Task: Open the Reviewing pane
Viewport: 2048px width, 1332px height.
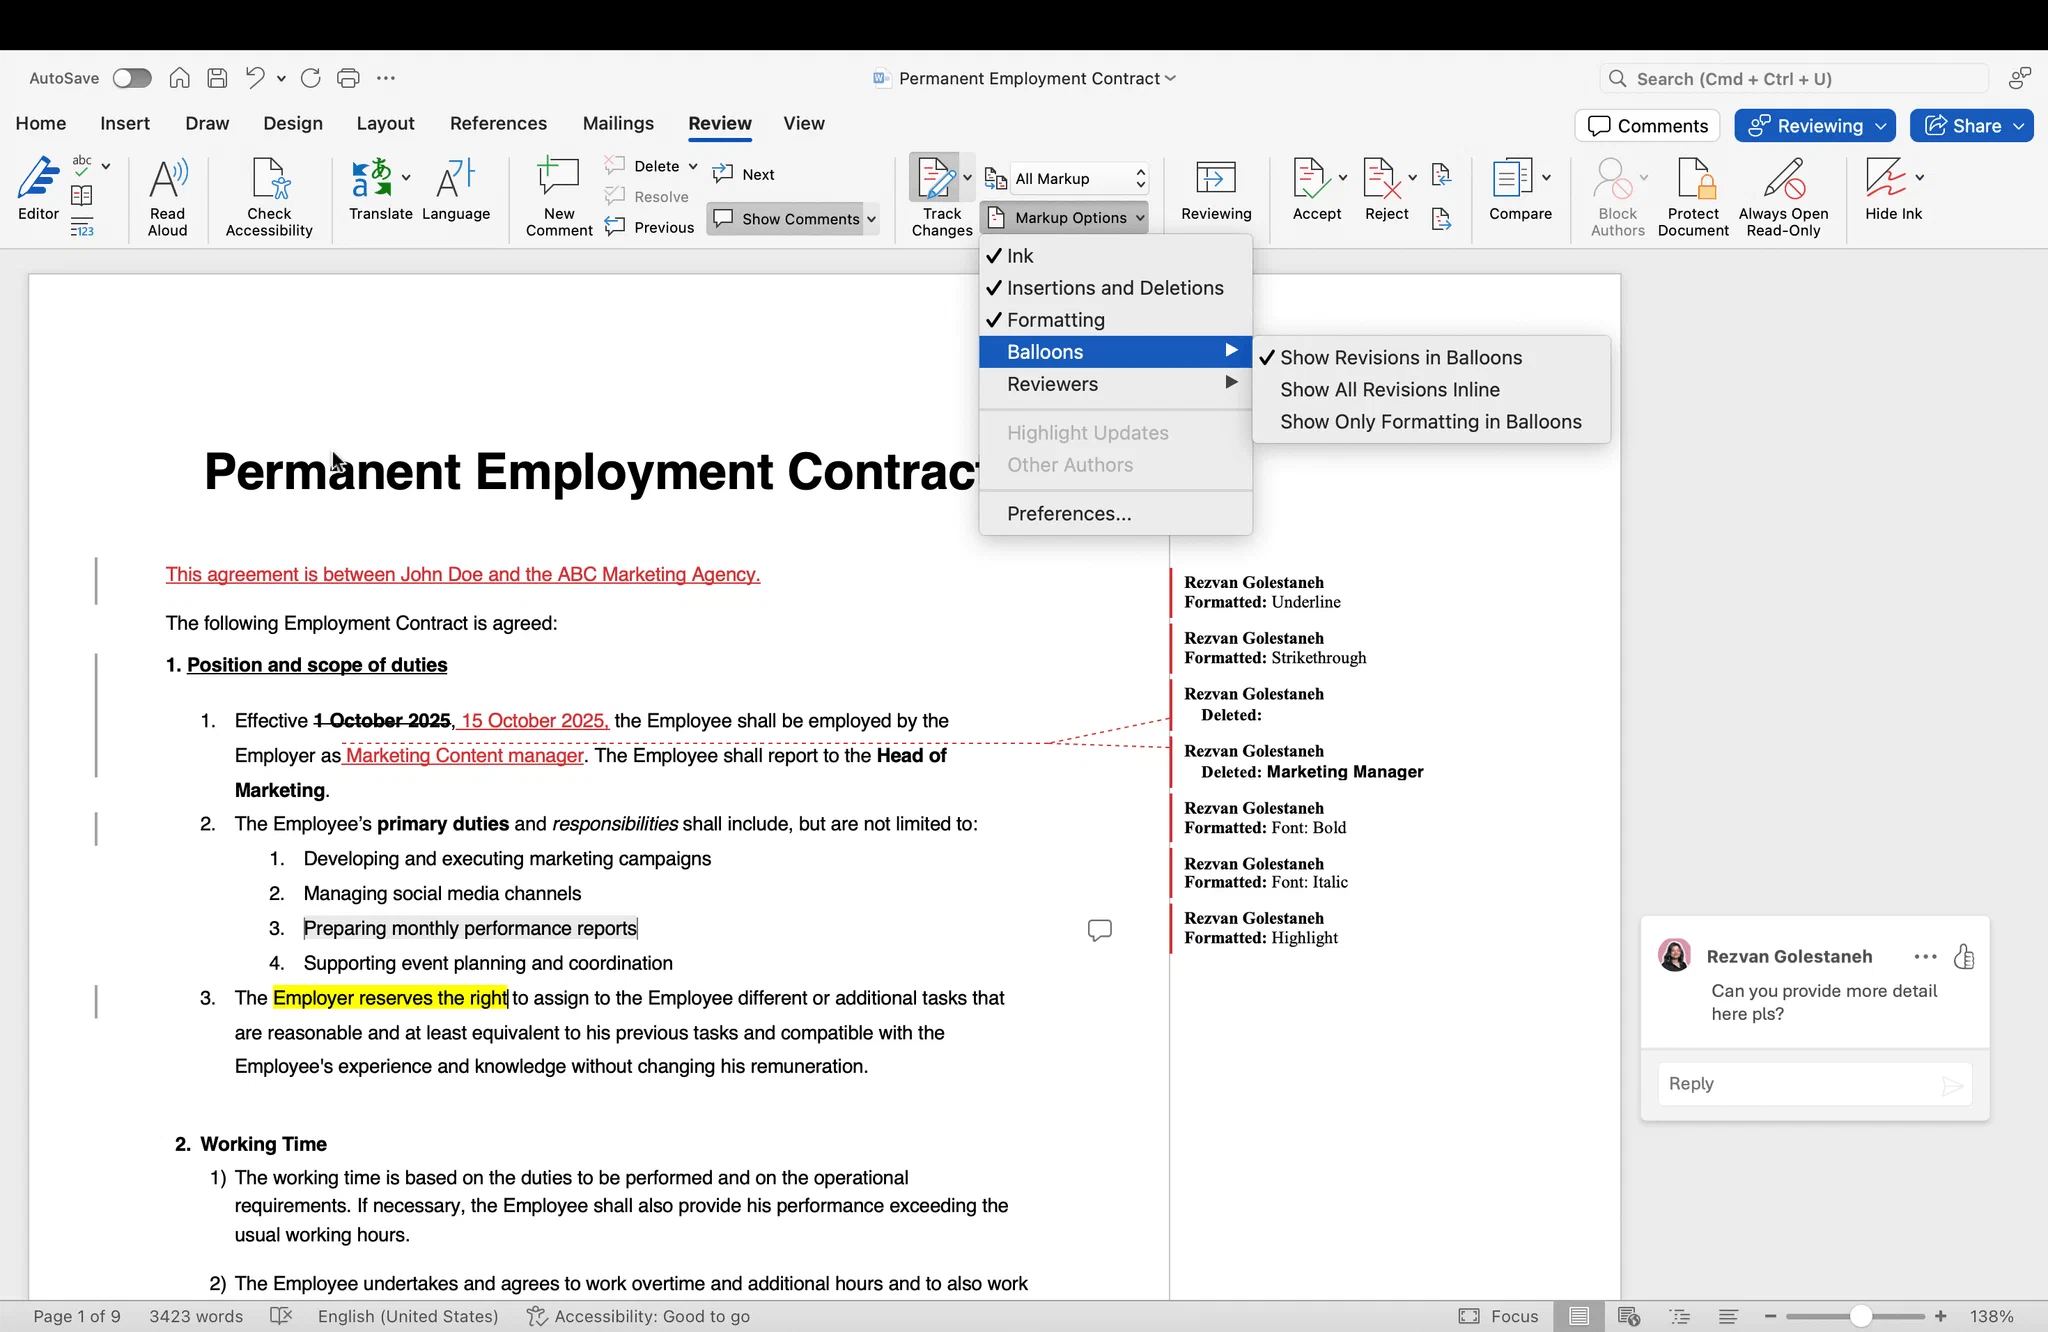Action: [1216, 190]
